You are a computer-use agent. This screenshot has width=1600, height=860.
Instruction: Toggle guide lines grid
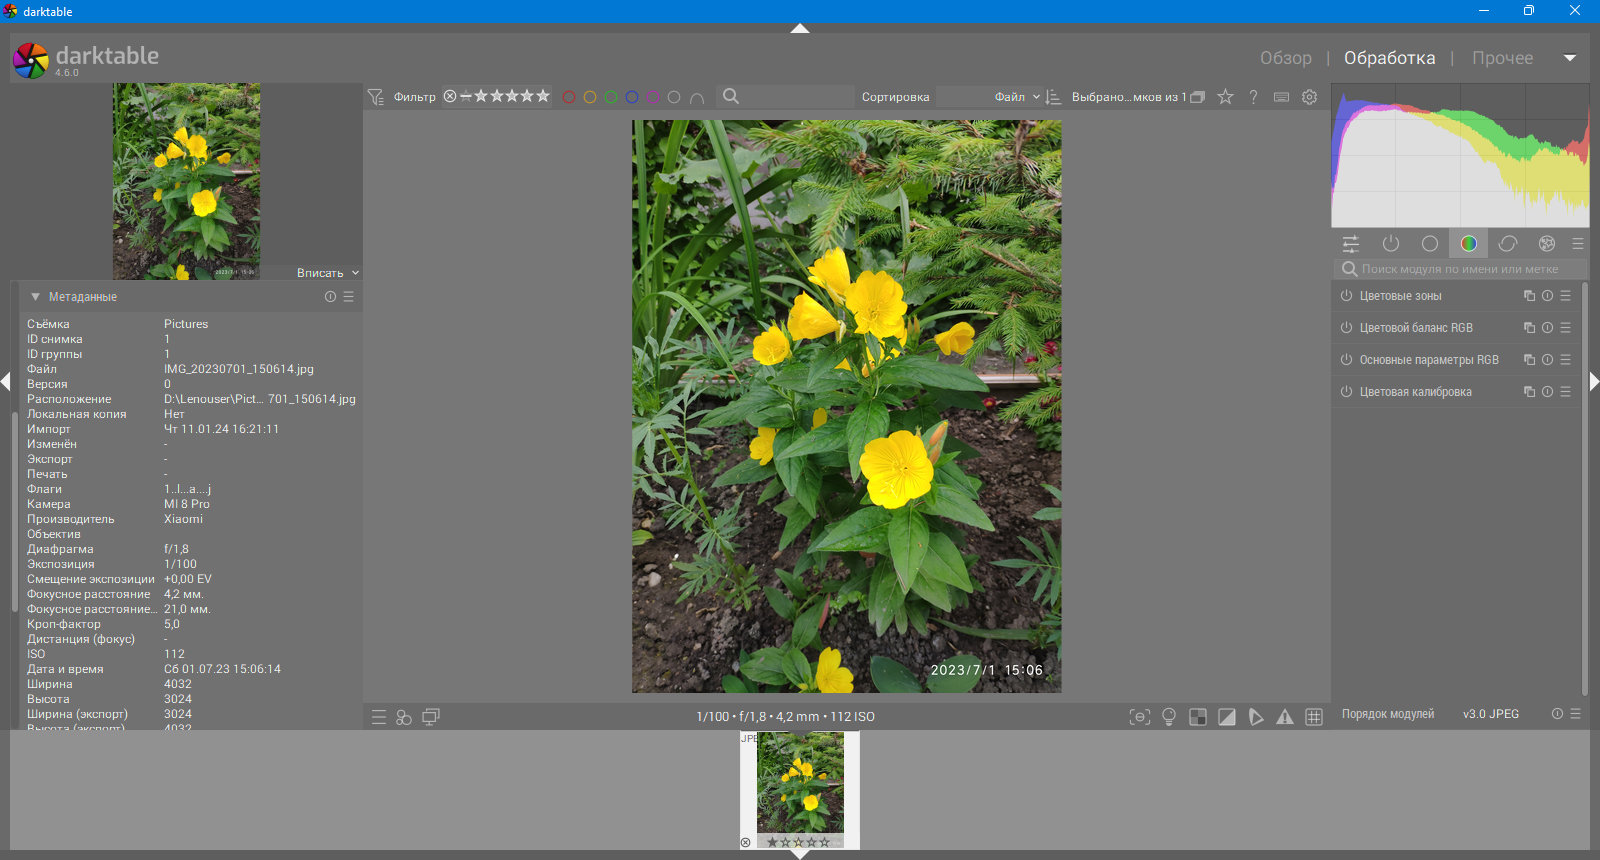(x=1314, y=717)
